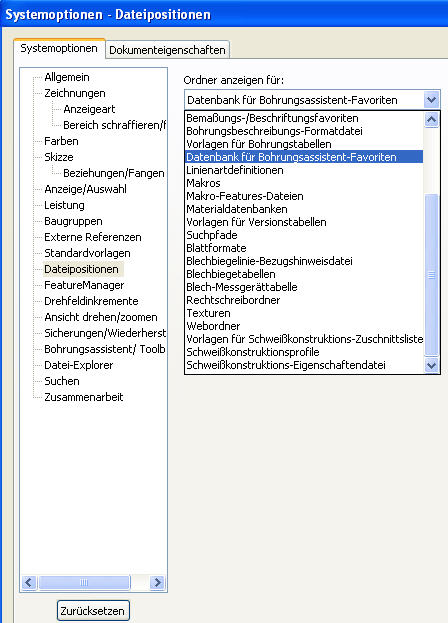The image size is (448, 623).
Task: Choose Makros from the folder list
Action: click(x=203, y=183)
